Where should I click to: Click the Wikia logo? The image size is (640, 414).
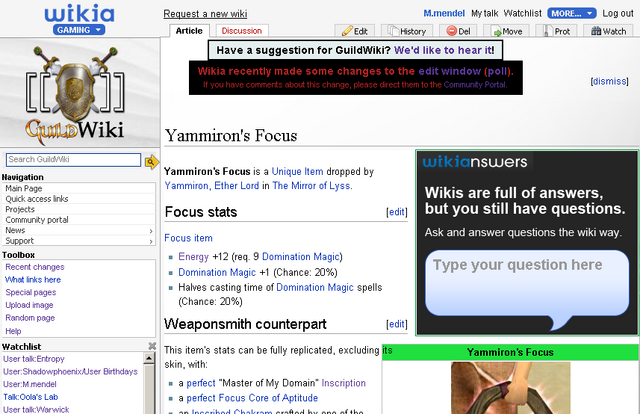[x=79, y=13]
